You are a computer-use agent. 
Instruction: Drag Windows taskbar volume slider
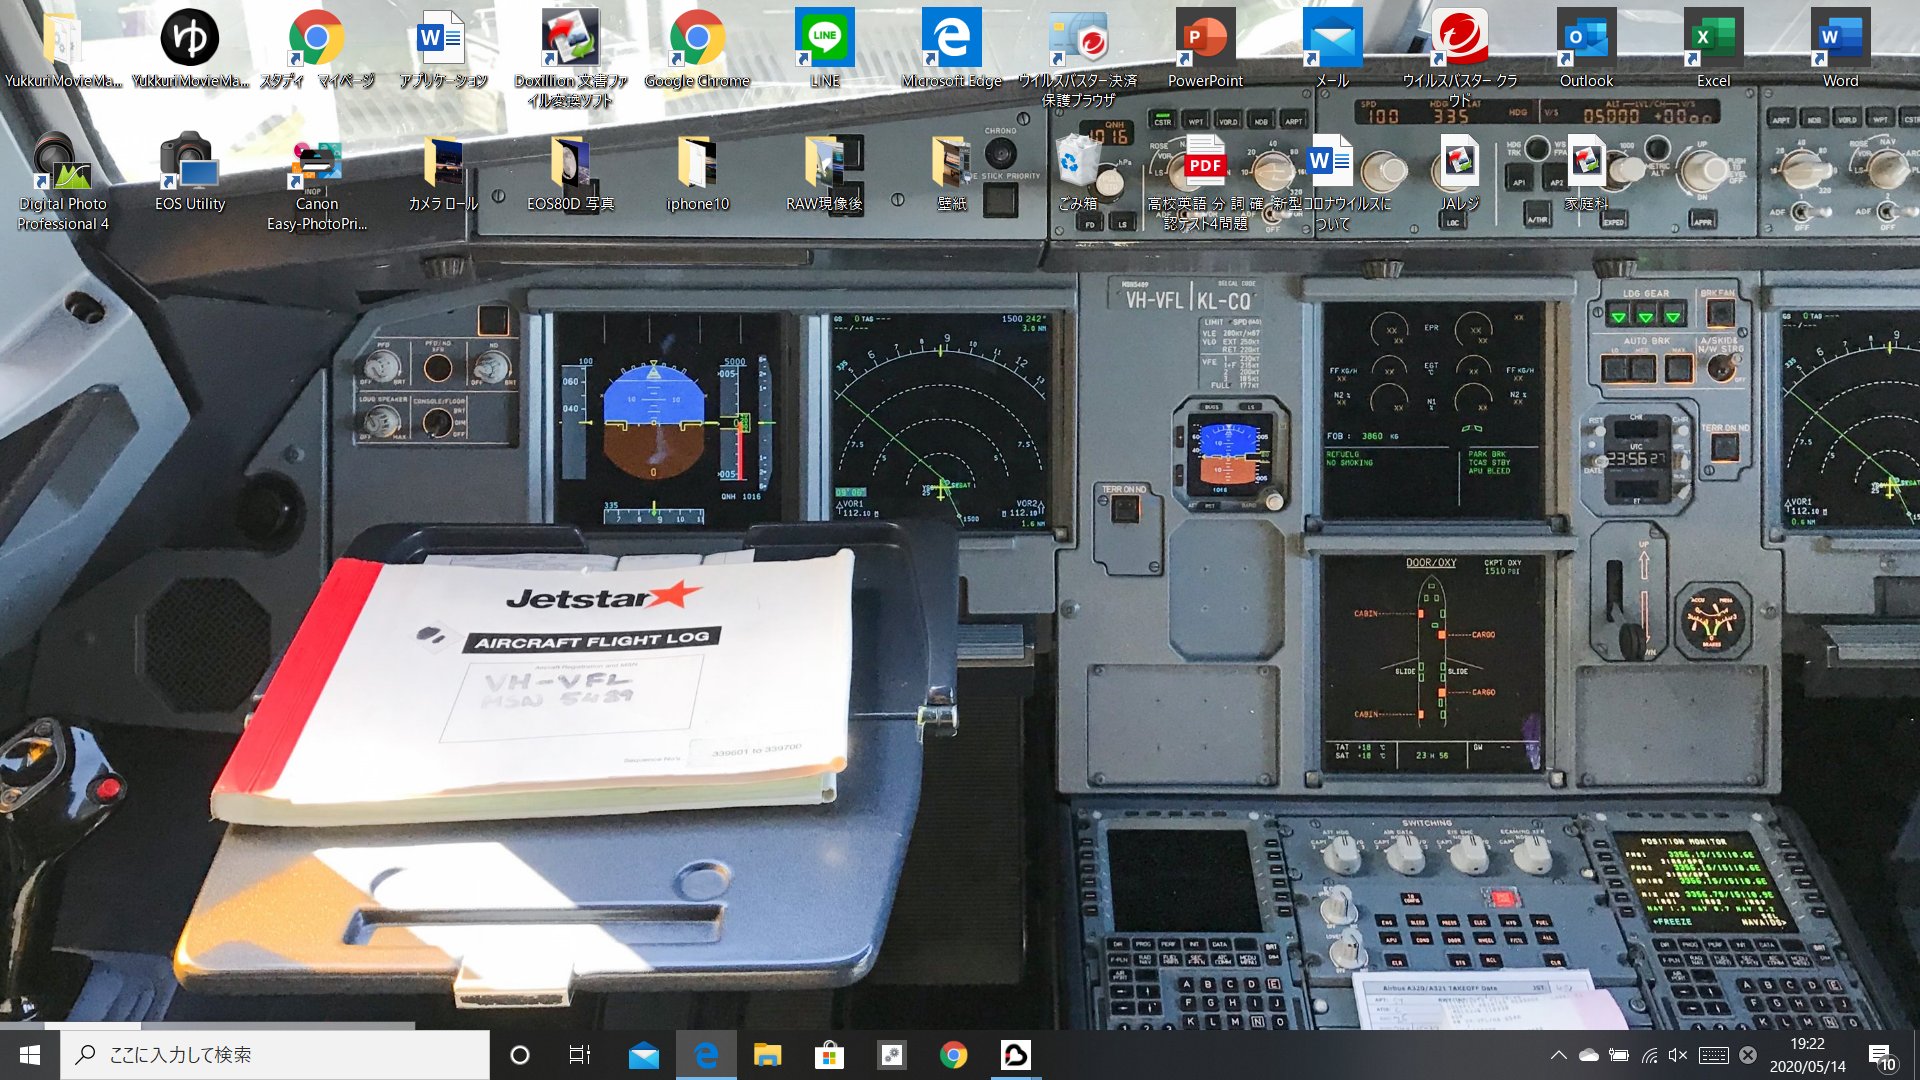pyautogui.click(x=1680, y=1054)
